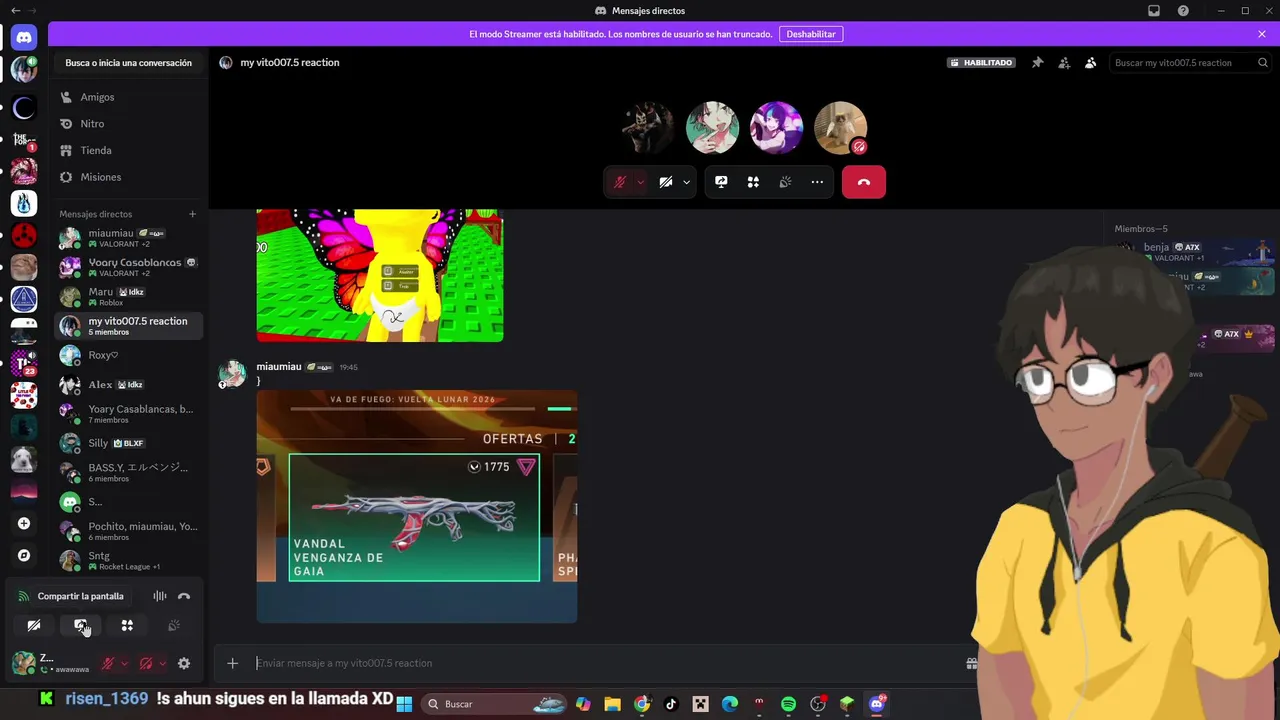Toggle camera button in bottom-left voice panel
1280x720 pixels.
[34, 625]
